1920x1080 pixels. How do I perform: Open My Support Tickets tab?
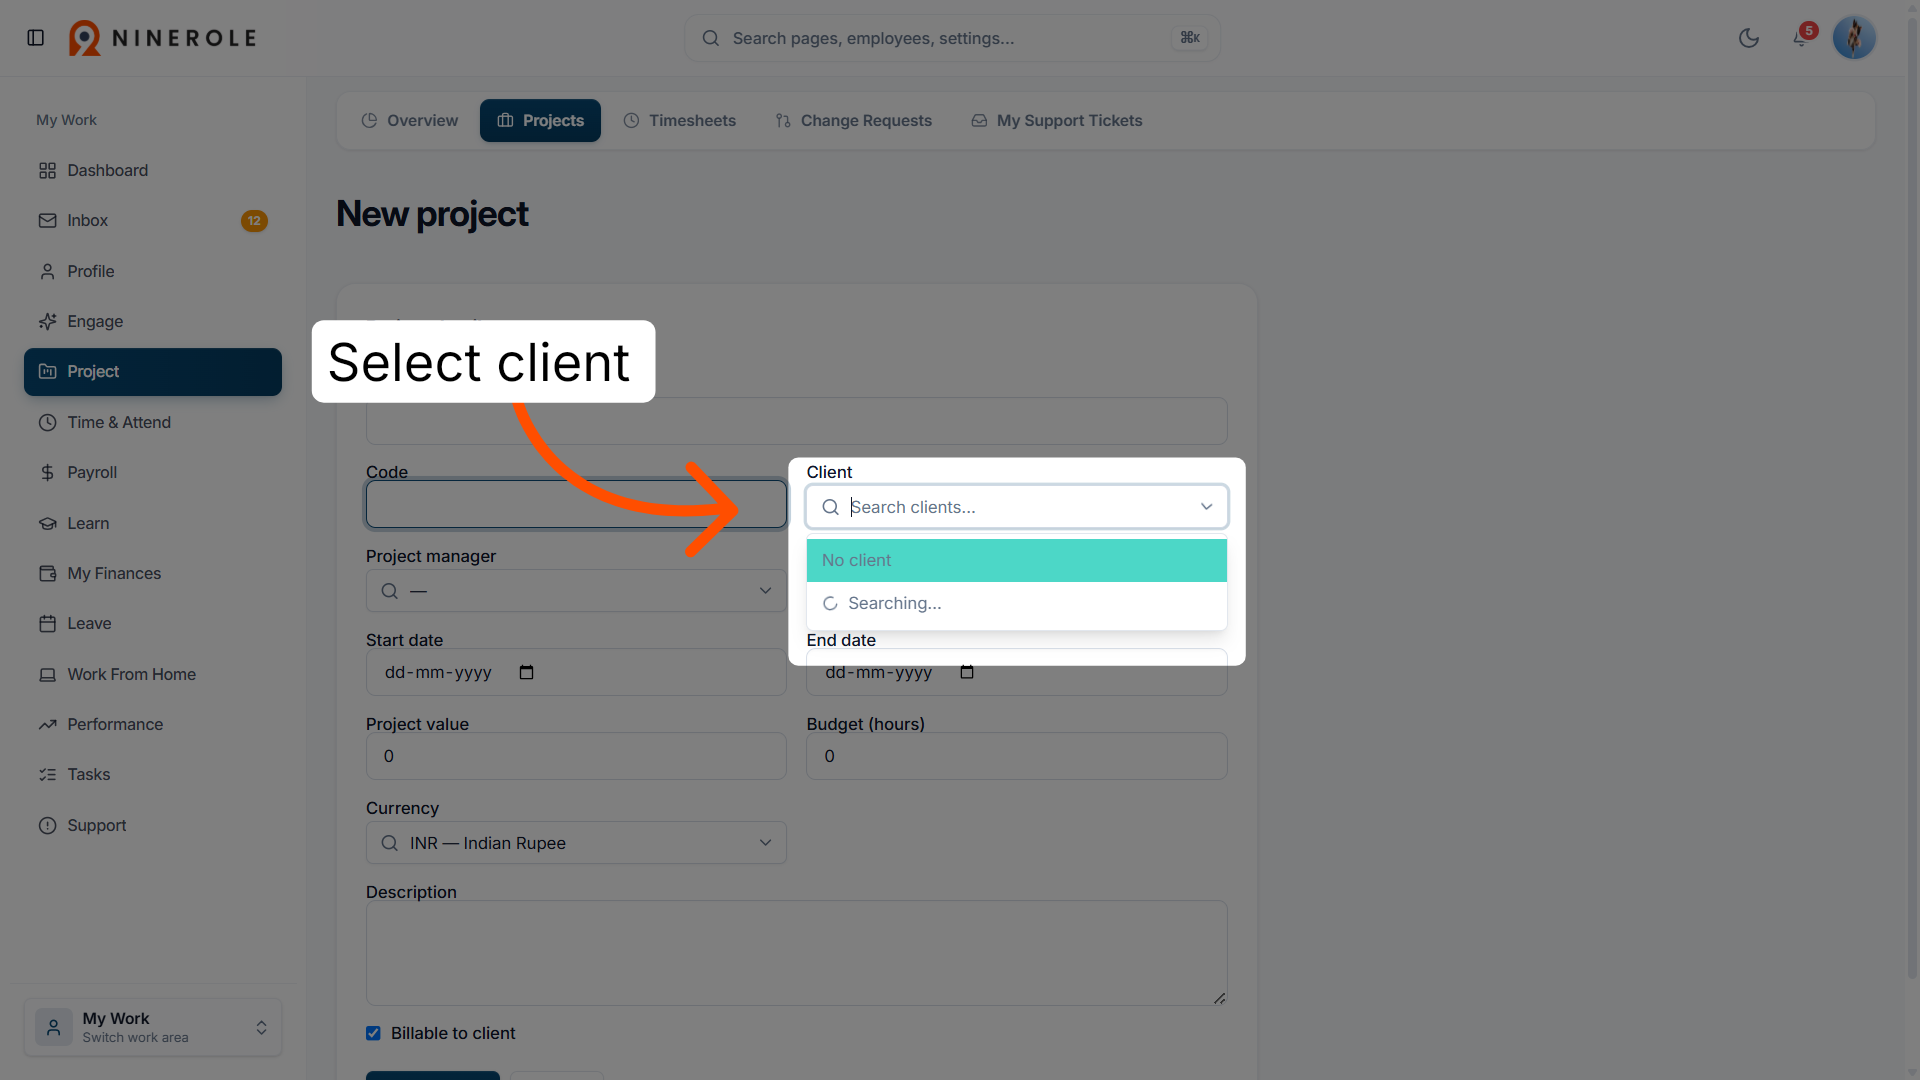[x=1056, y=120]
